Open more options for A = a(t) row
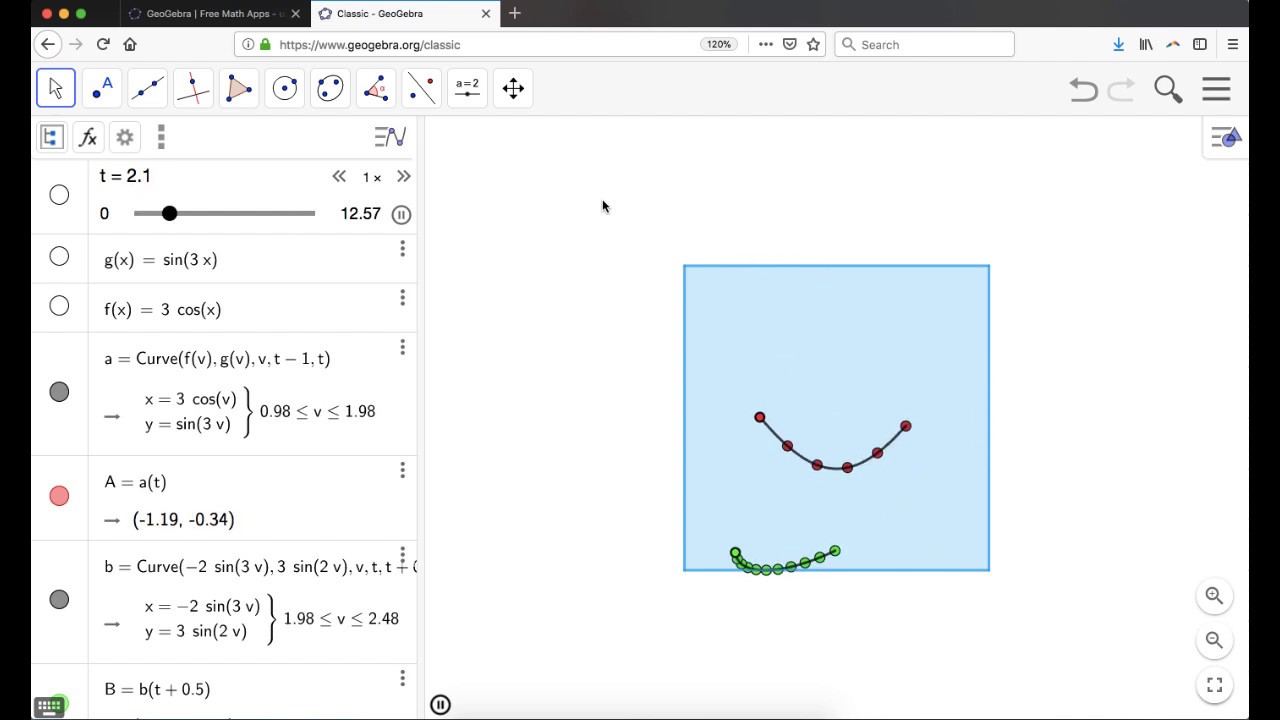 tap(402, 470)
